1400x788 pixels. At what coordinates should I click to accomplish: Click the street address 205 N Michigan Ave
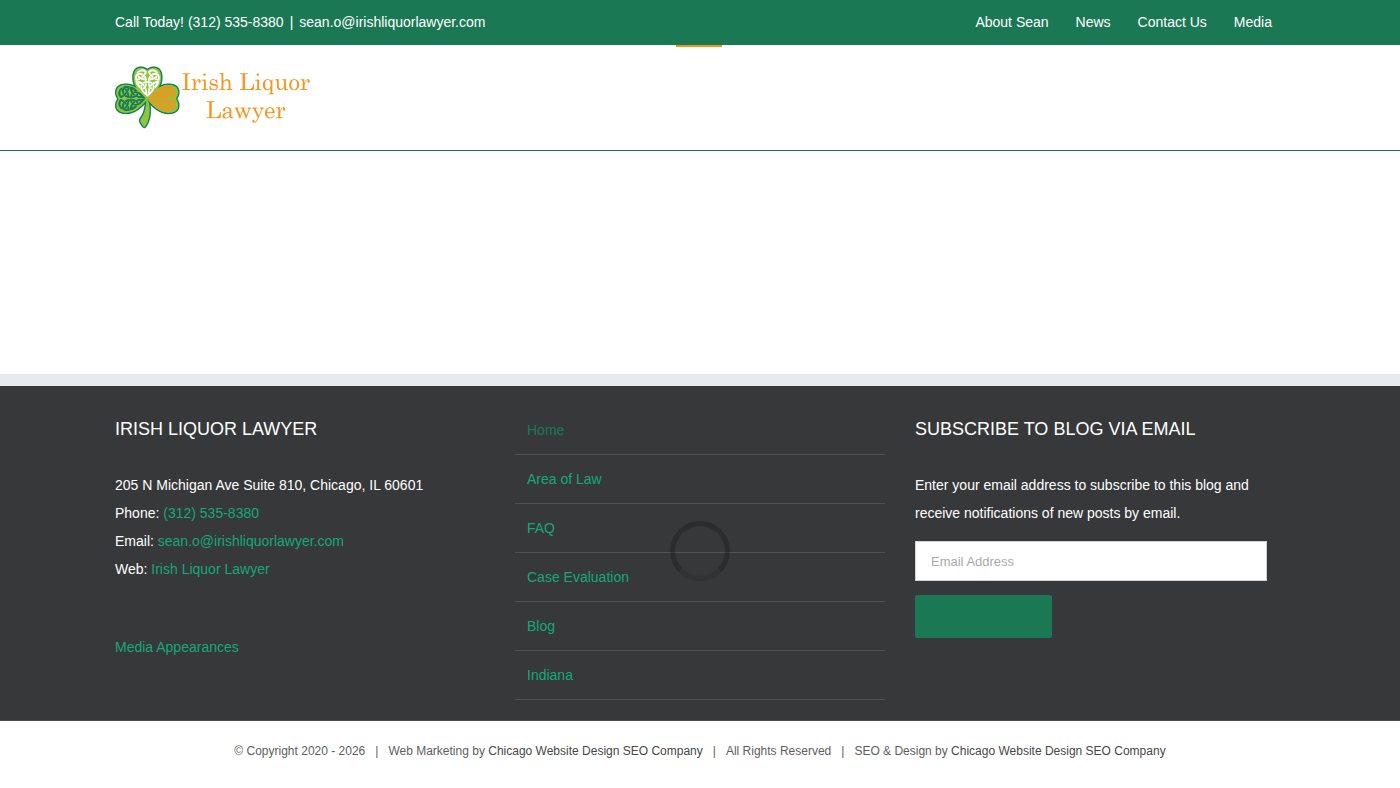click(269, 485)
